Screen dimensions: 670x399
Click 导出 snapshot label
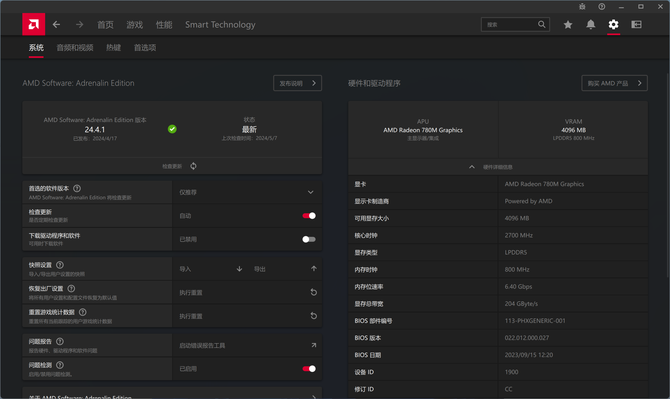pyautogui.click(x=260, y=269)
